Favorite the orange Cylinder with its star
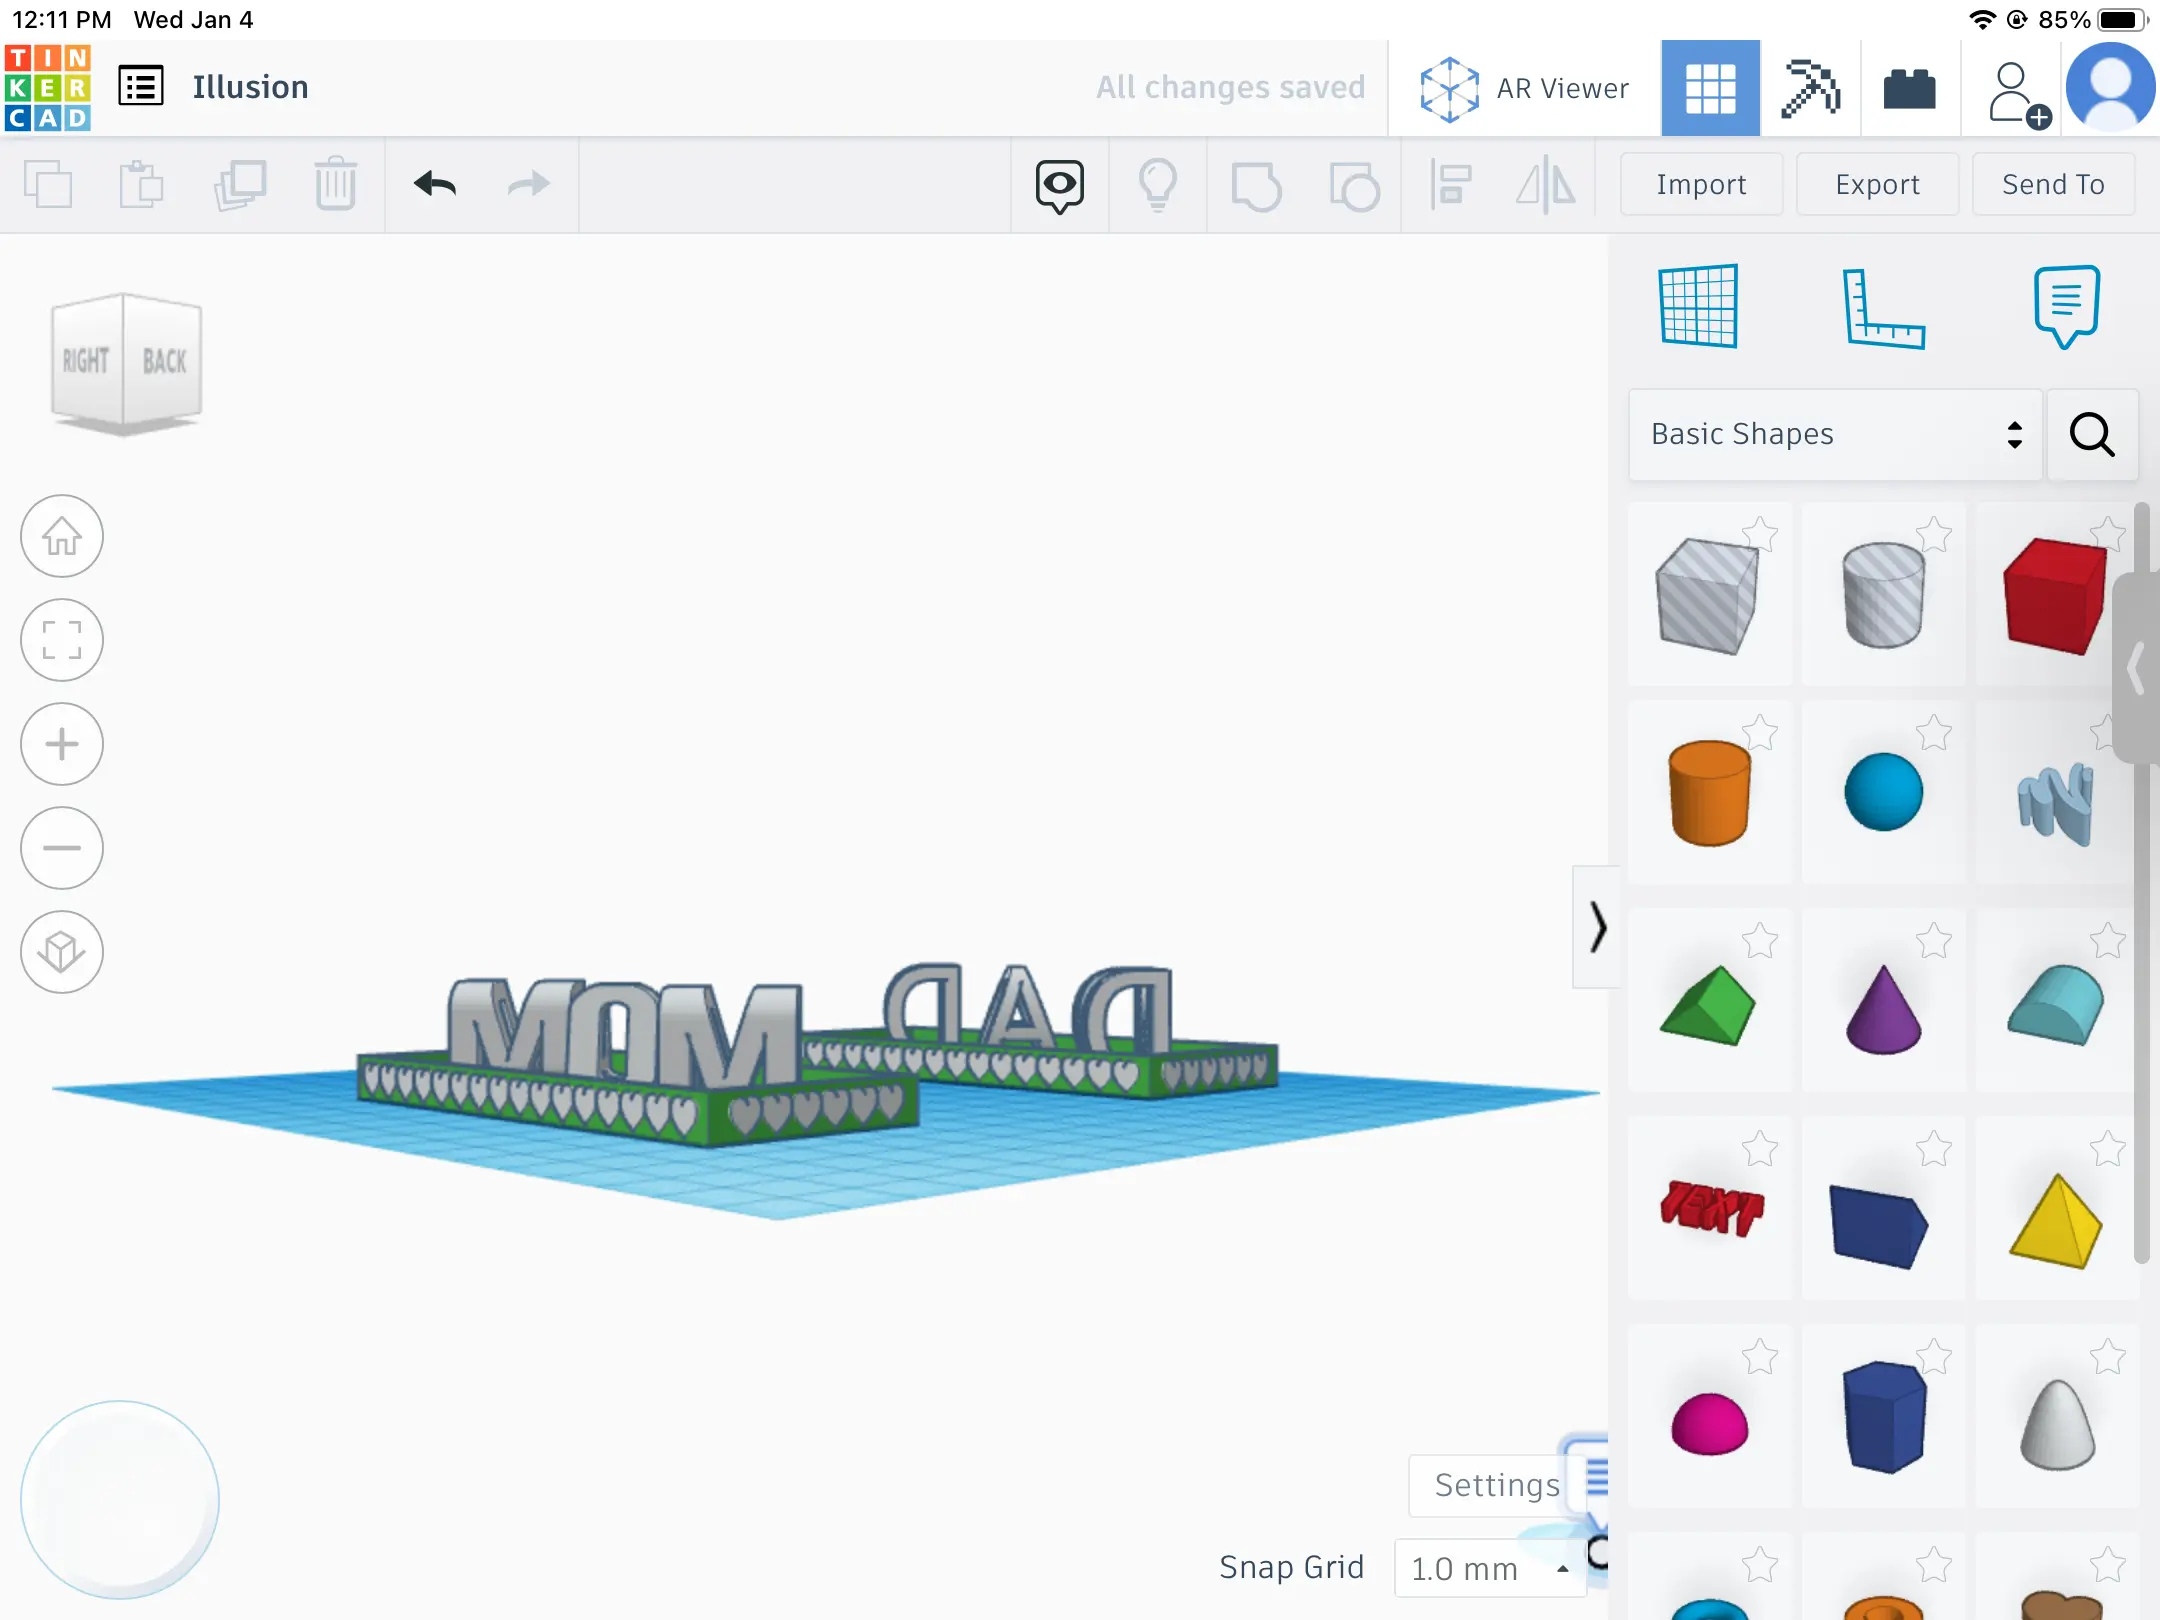 1760,732
